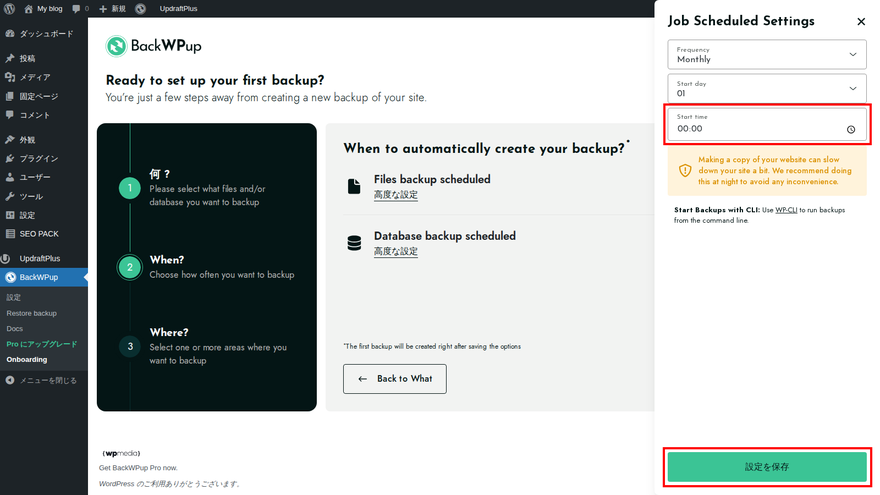This screenshot has height=495, width=880.
Task: Click step 3 circle Where?
Action: click(x=130, y=346)
